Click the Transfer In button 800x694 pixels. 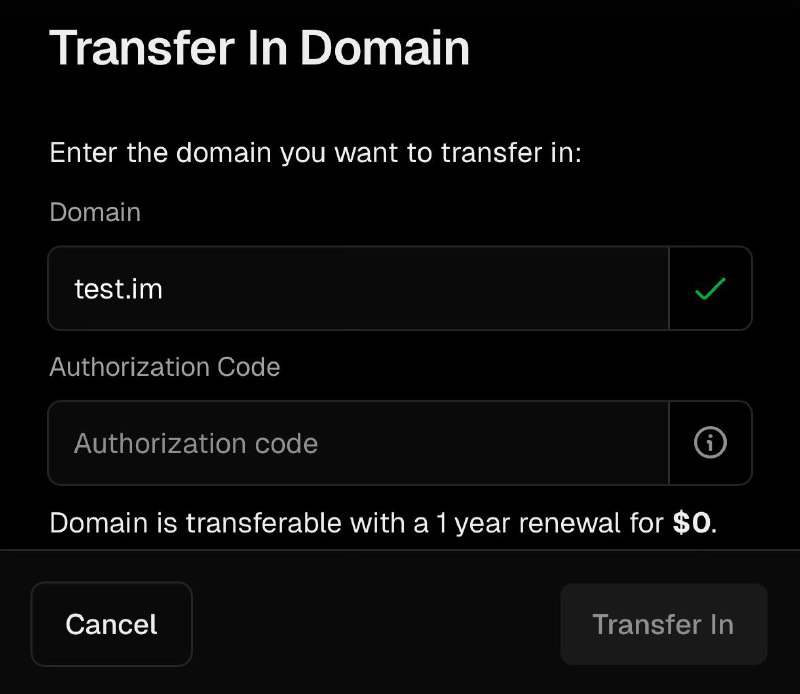[x=663, y=625]
